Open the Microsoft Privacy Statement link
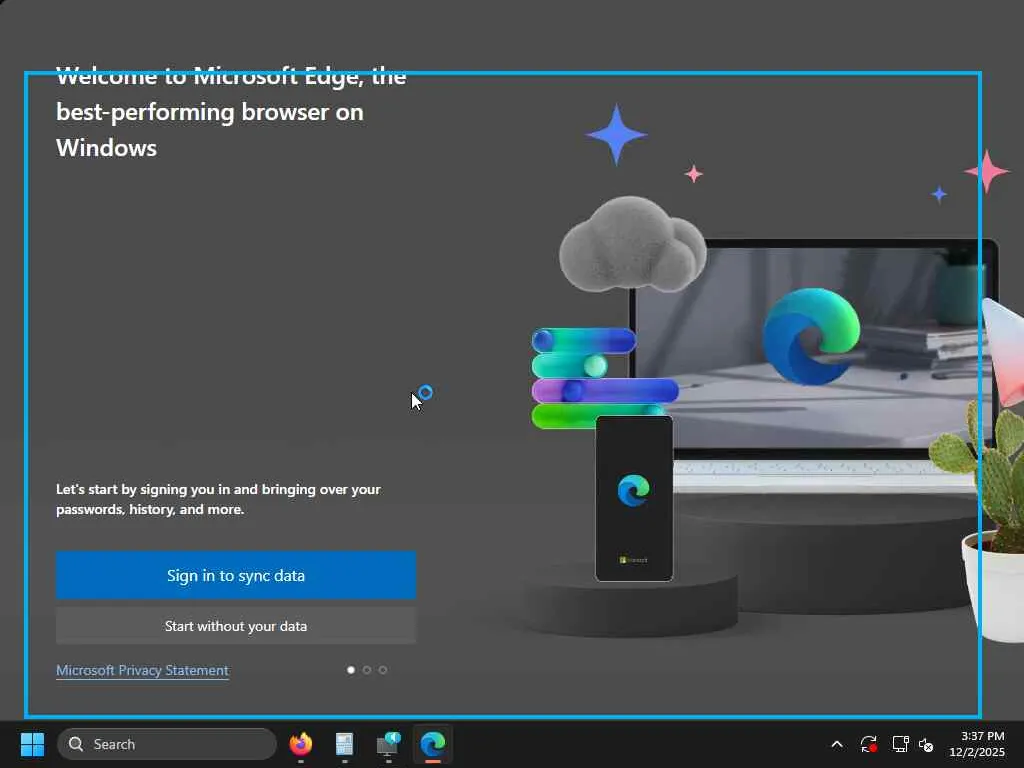The height and width of the screenshot is (768, 1024). [x=142, y=670]
